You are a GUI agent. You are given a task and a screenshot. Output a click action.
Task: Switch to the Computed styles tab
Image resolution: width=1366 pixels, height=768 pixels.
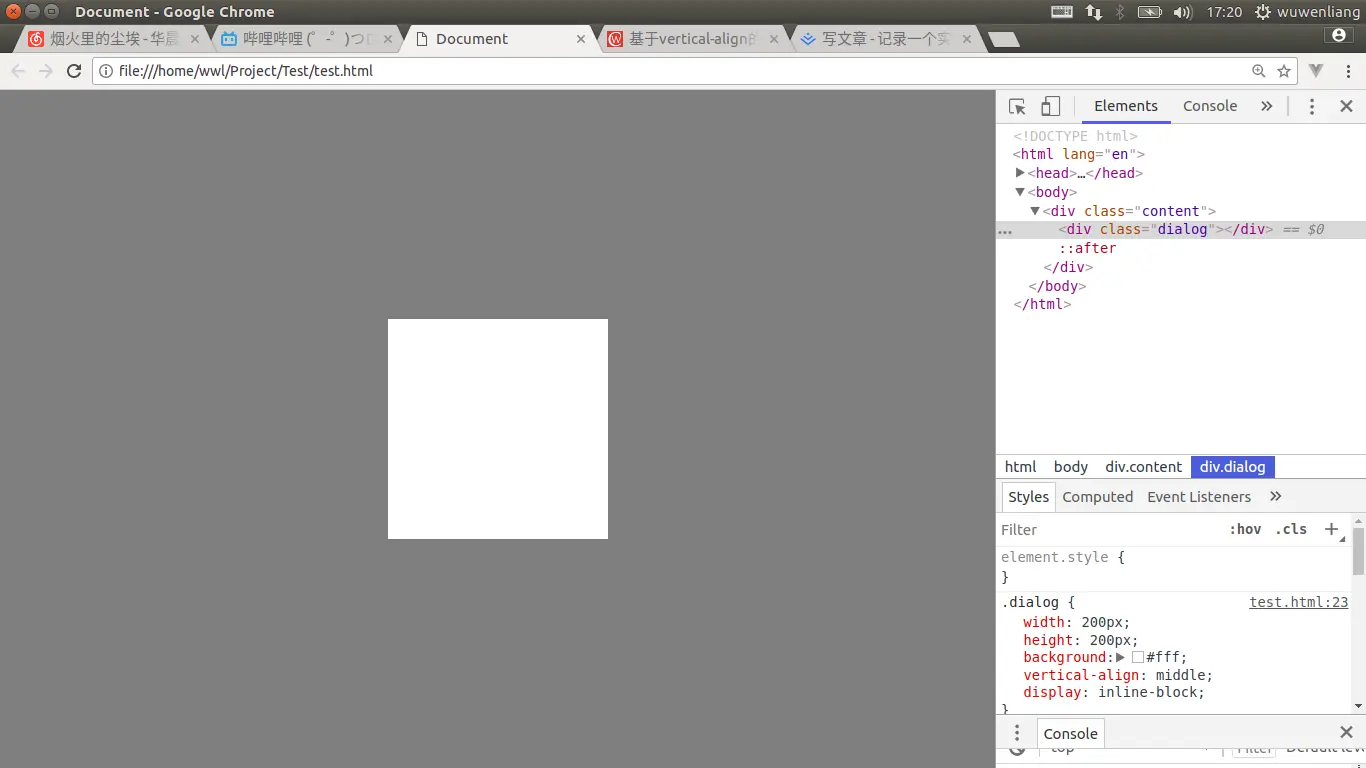coord(1098,497)
